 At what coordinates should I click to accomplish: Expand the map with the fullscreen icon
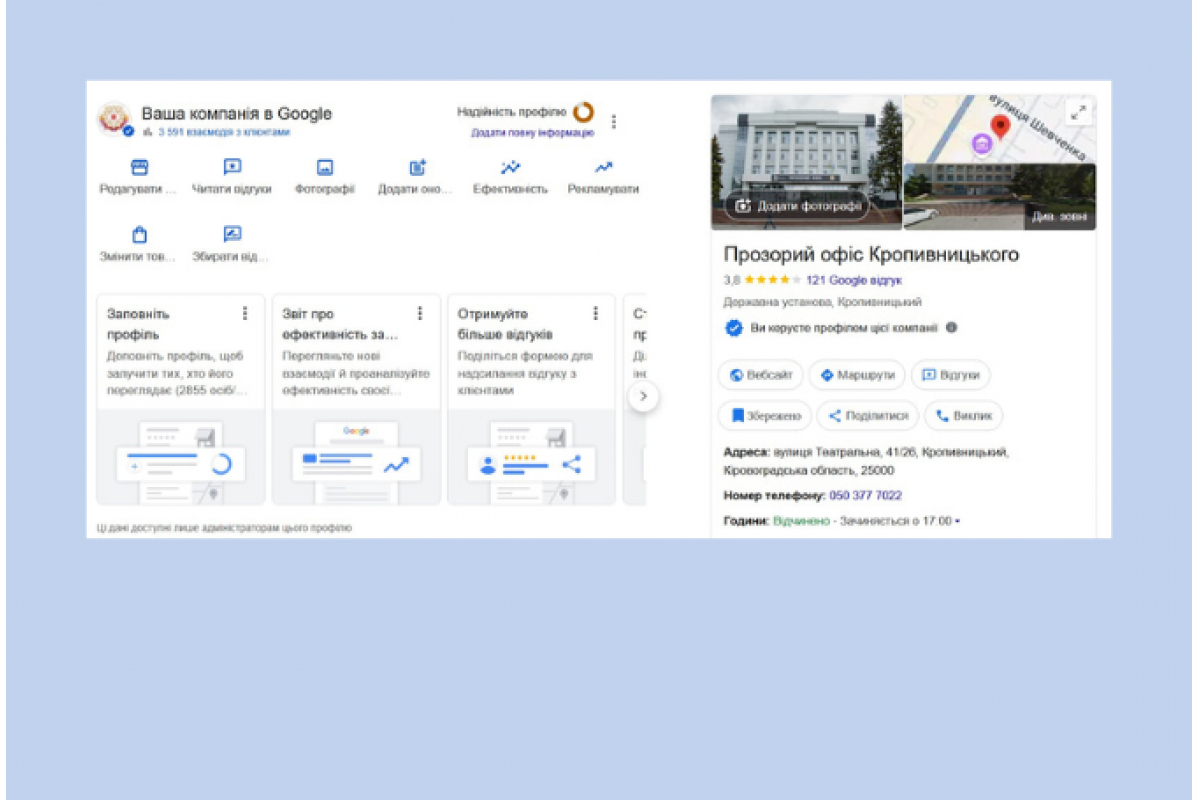pyautogui.click(x=1078, y=113)
